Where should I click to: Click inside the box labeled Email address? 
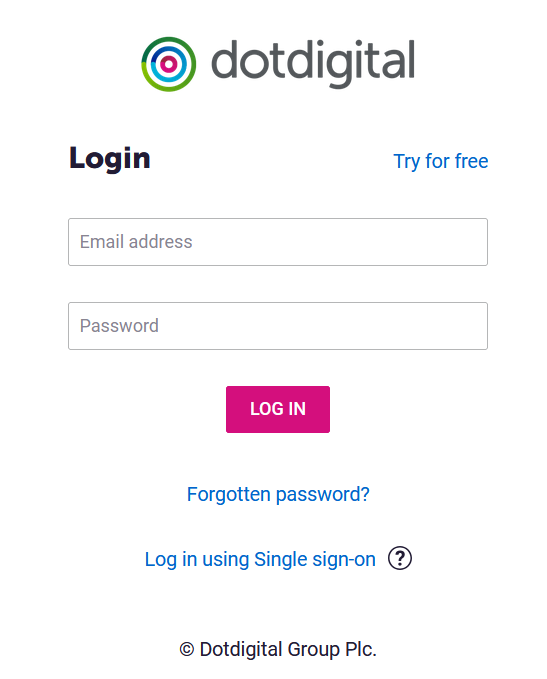pos(278,242)
